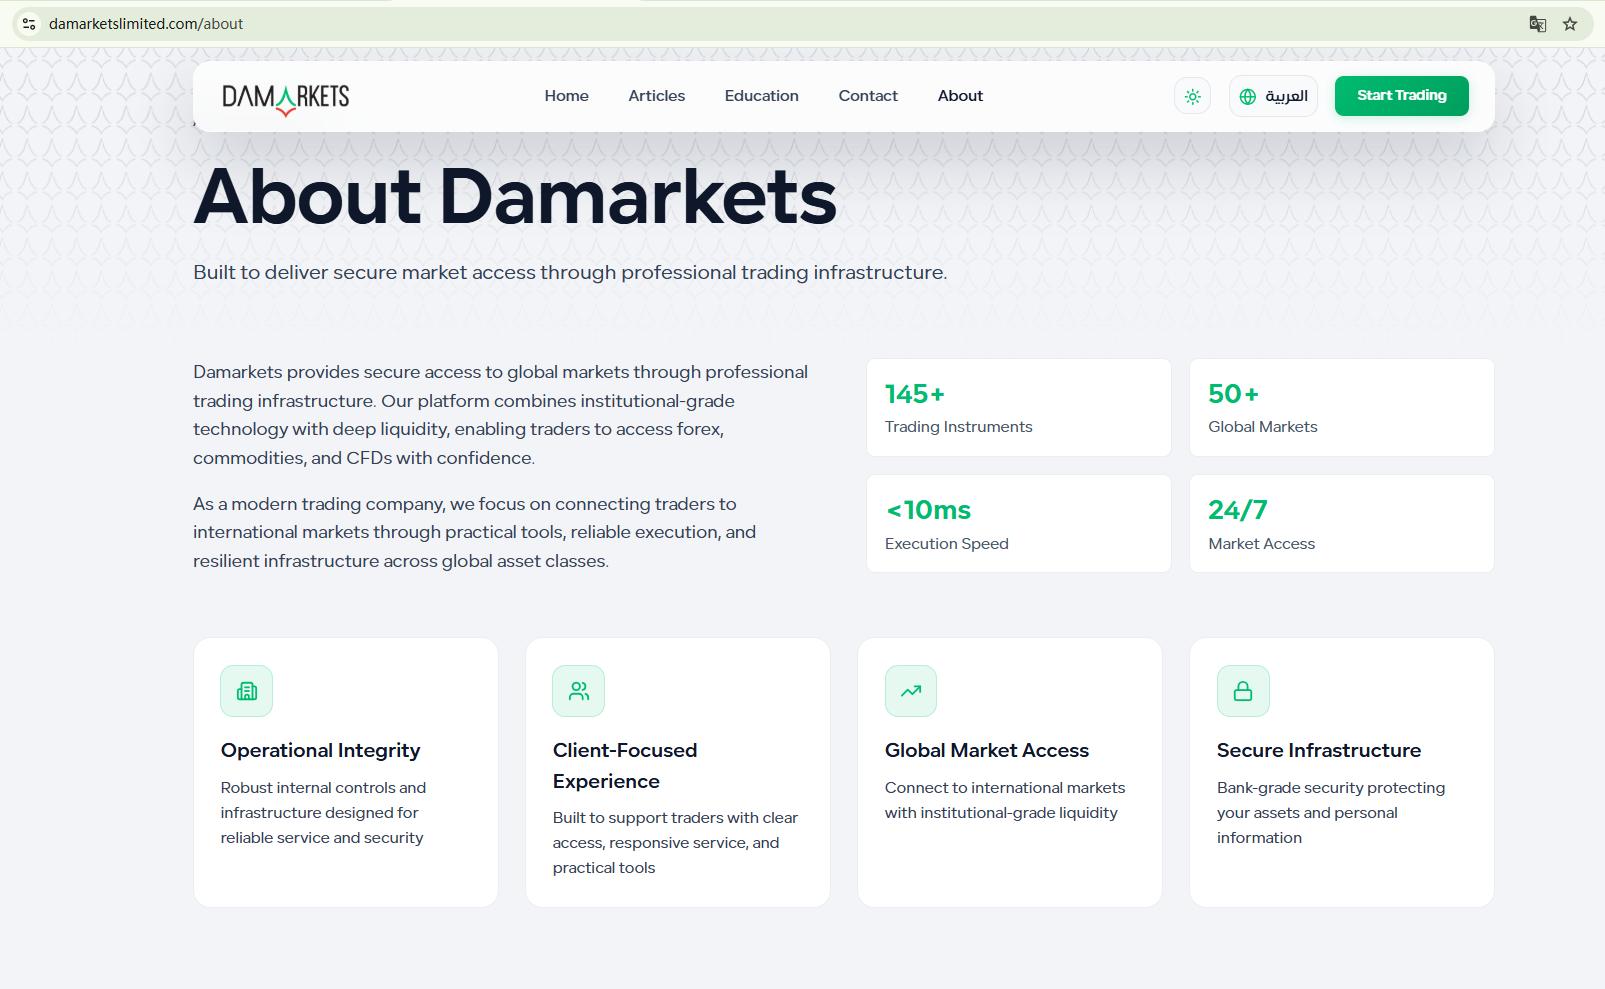Click the Damarkets logo
The height and width of the screenshot is (989, 1605).
click(x=285, y=98)
